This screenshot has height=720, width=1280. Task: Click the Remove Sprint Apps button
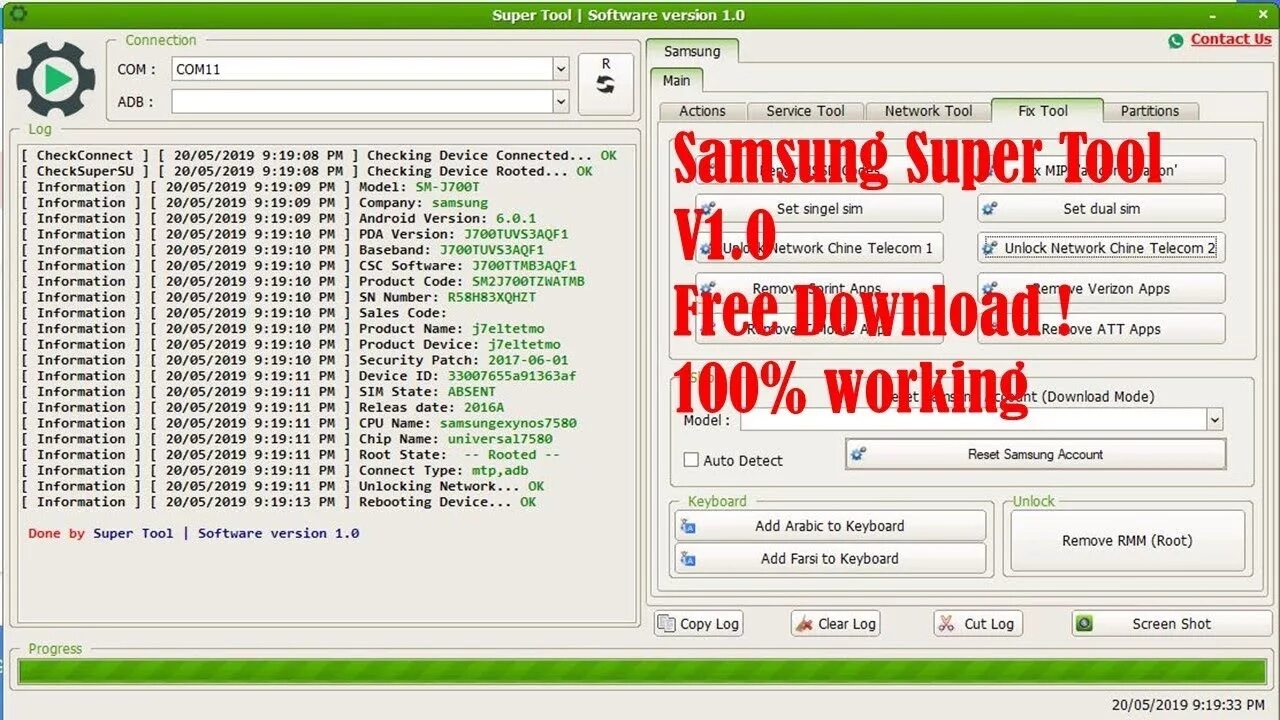(x=820, y=288)
